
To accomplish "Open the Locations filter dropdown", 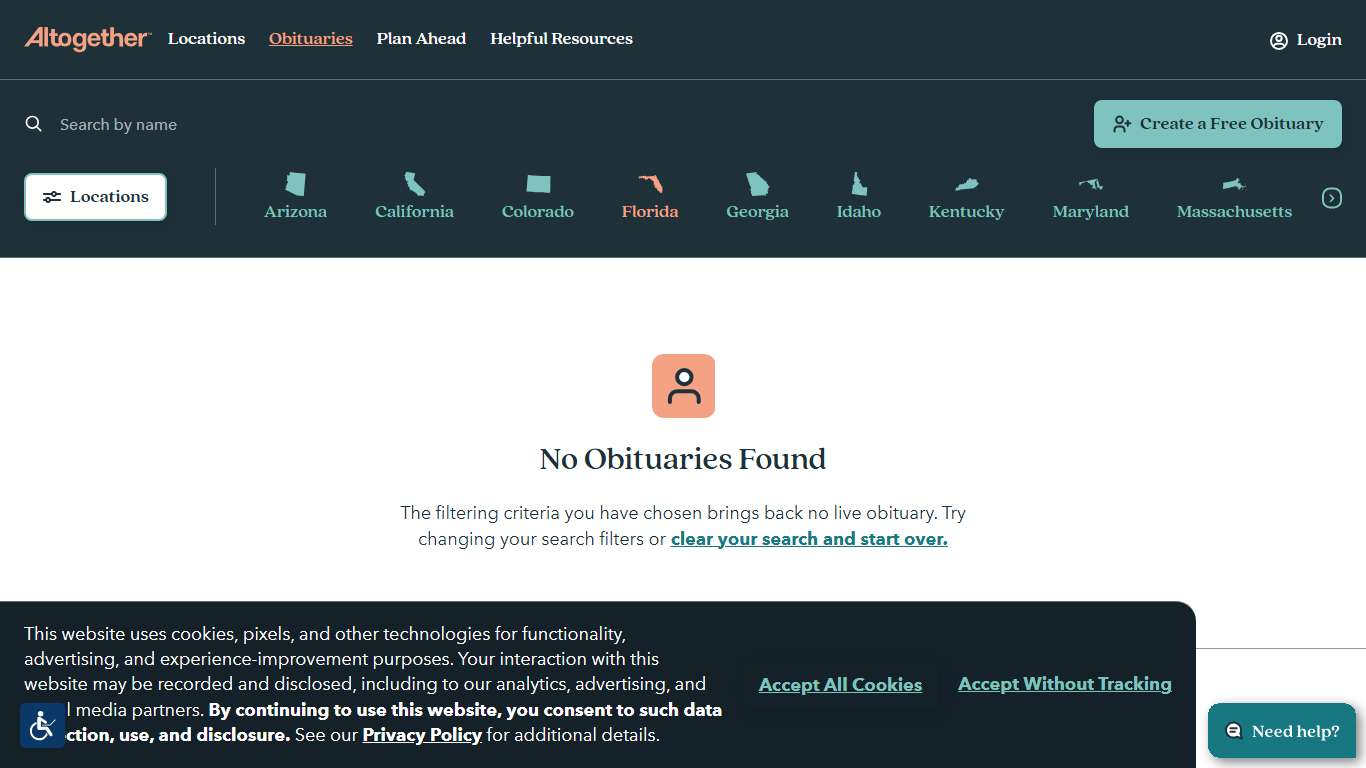I will coord(95,197).
